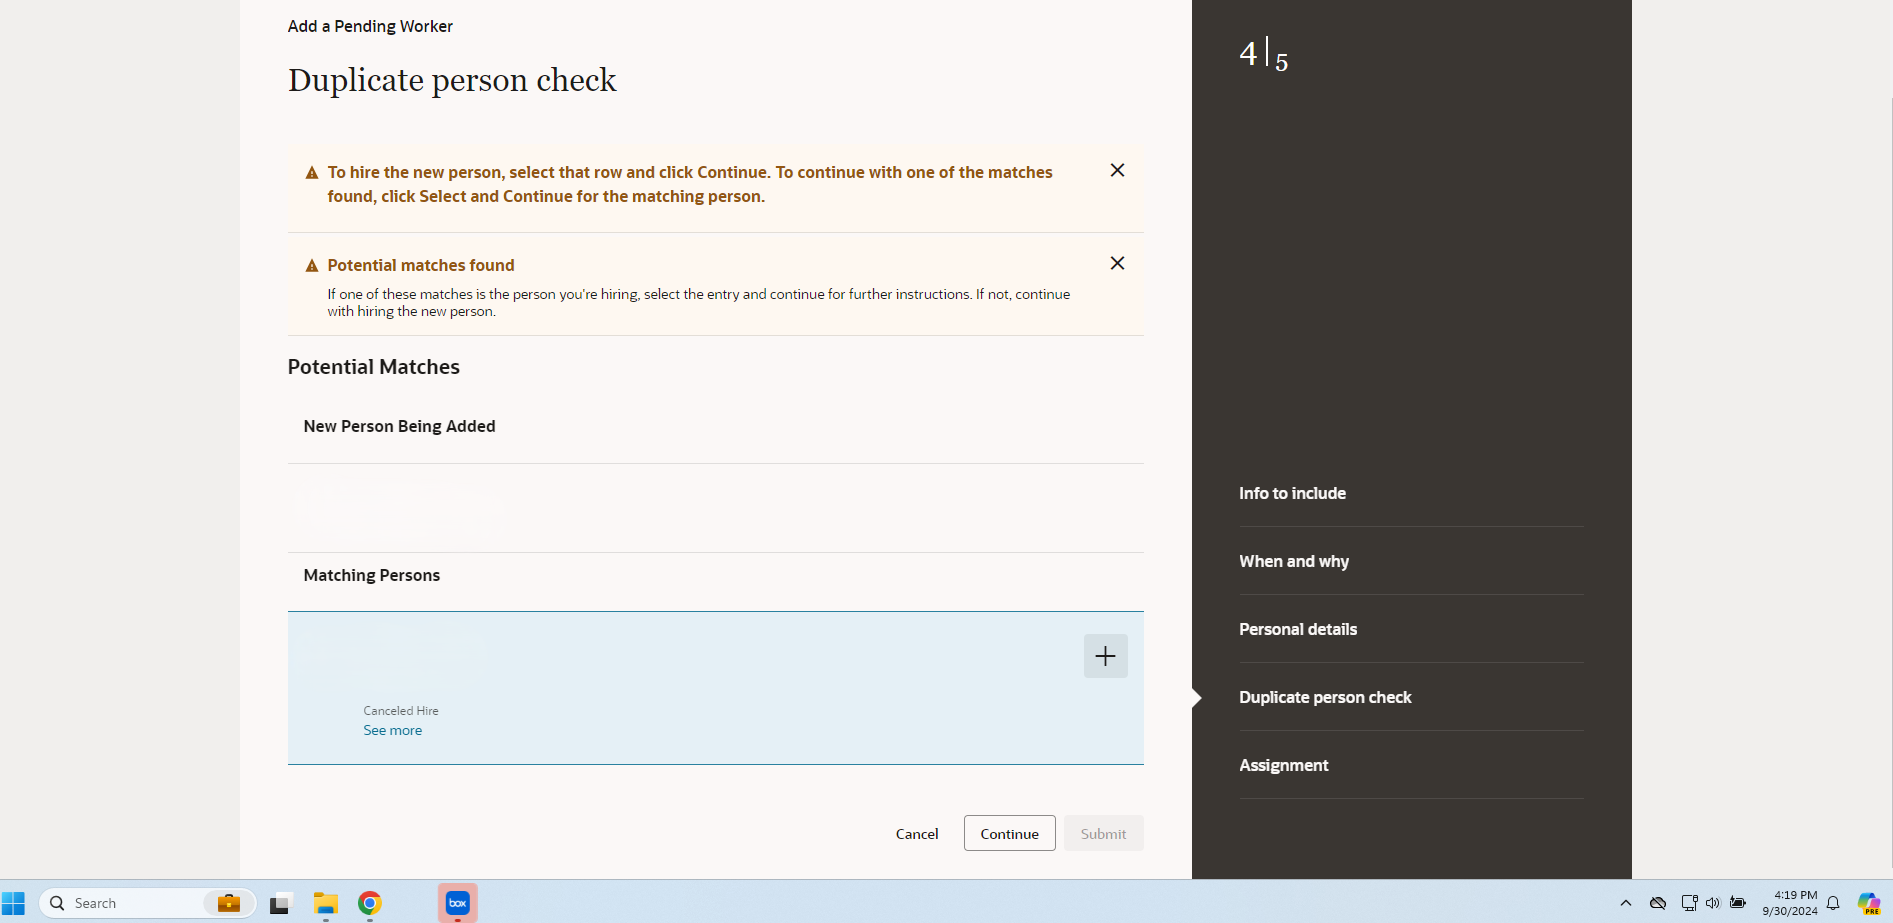
Task: Click the briefcase icon in search box
Action: 229,903
